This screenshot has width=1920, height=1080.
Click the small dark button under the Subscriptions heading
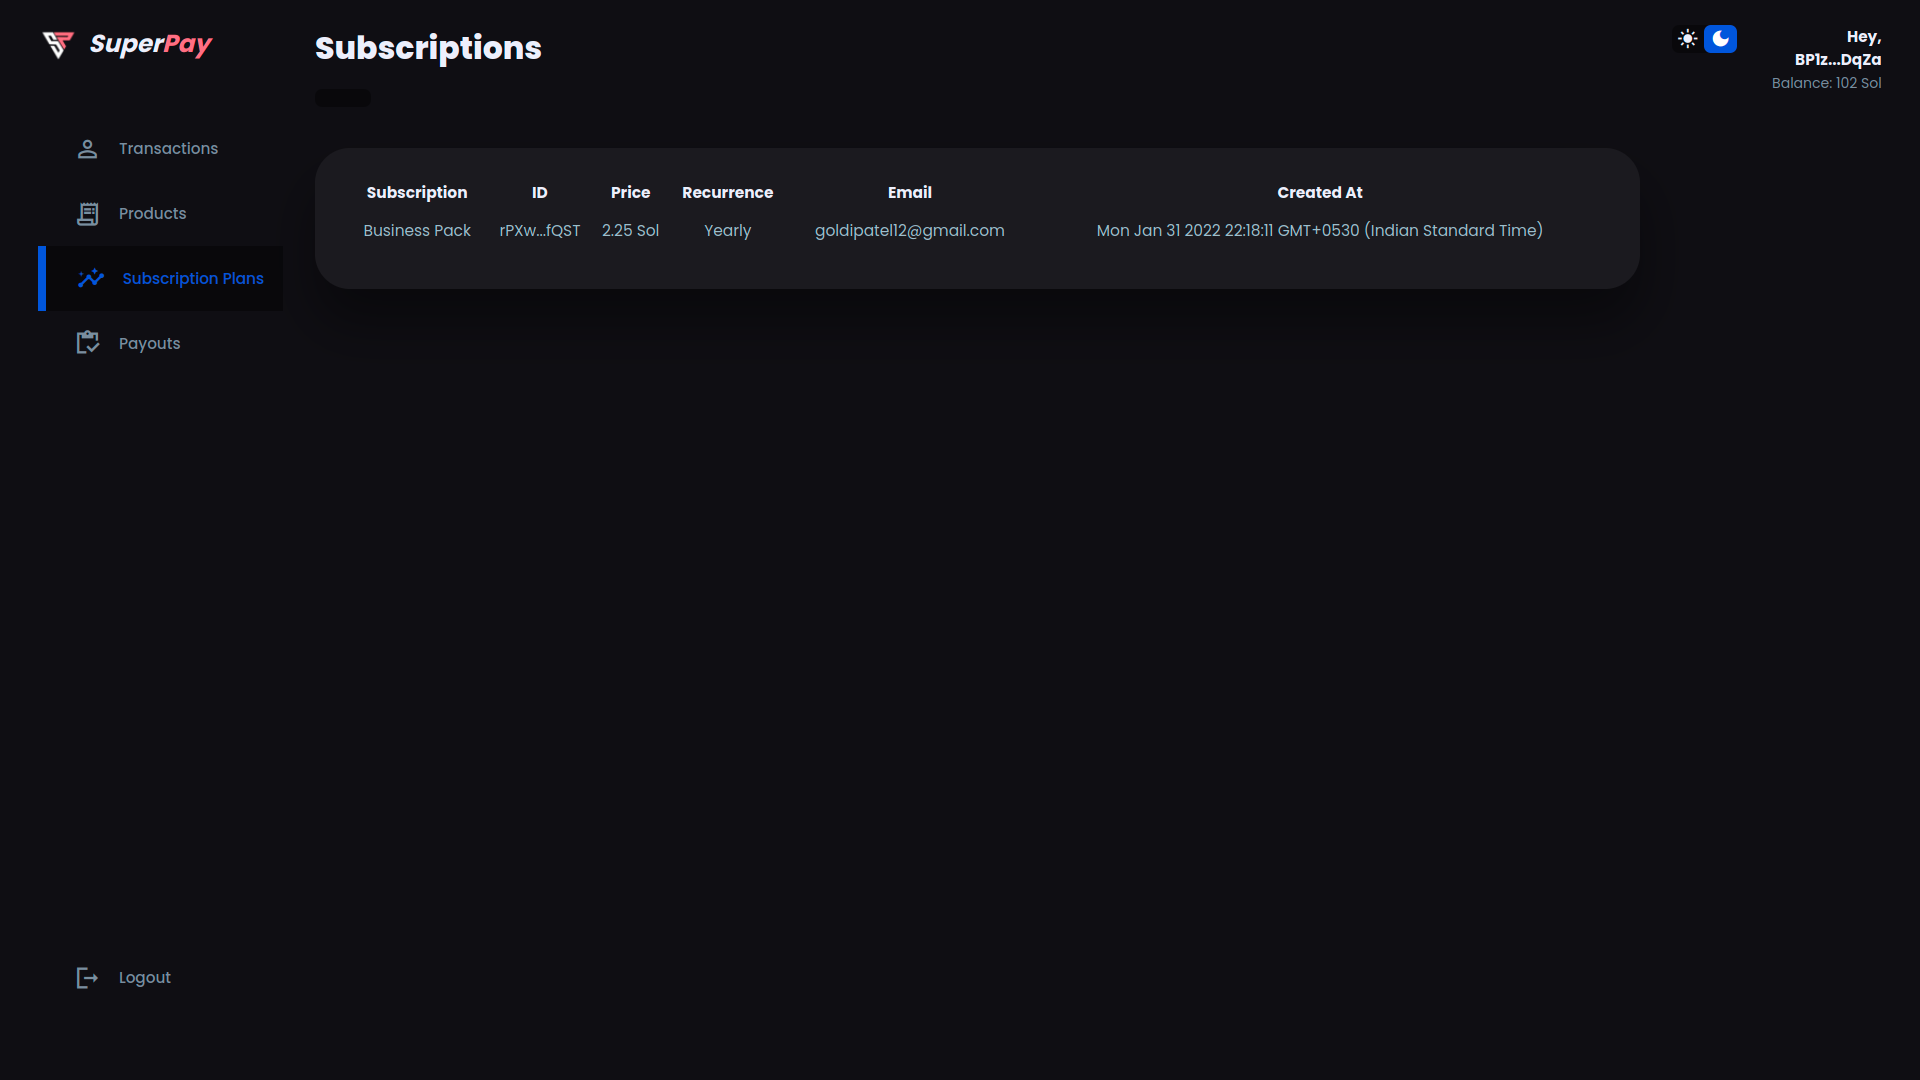click(x=343, y=98)
